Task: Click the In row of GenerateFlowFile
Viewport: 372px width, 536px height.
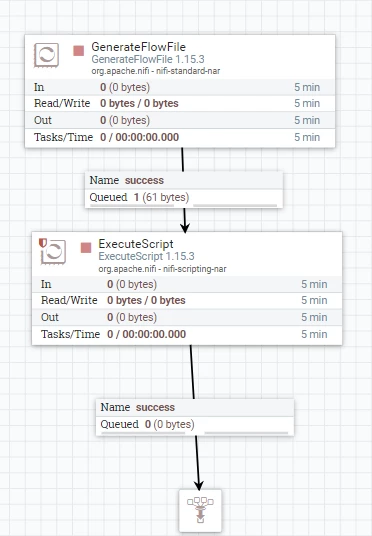Action: [180, 87]
